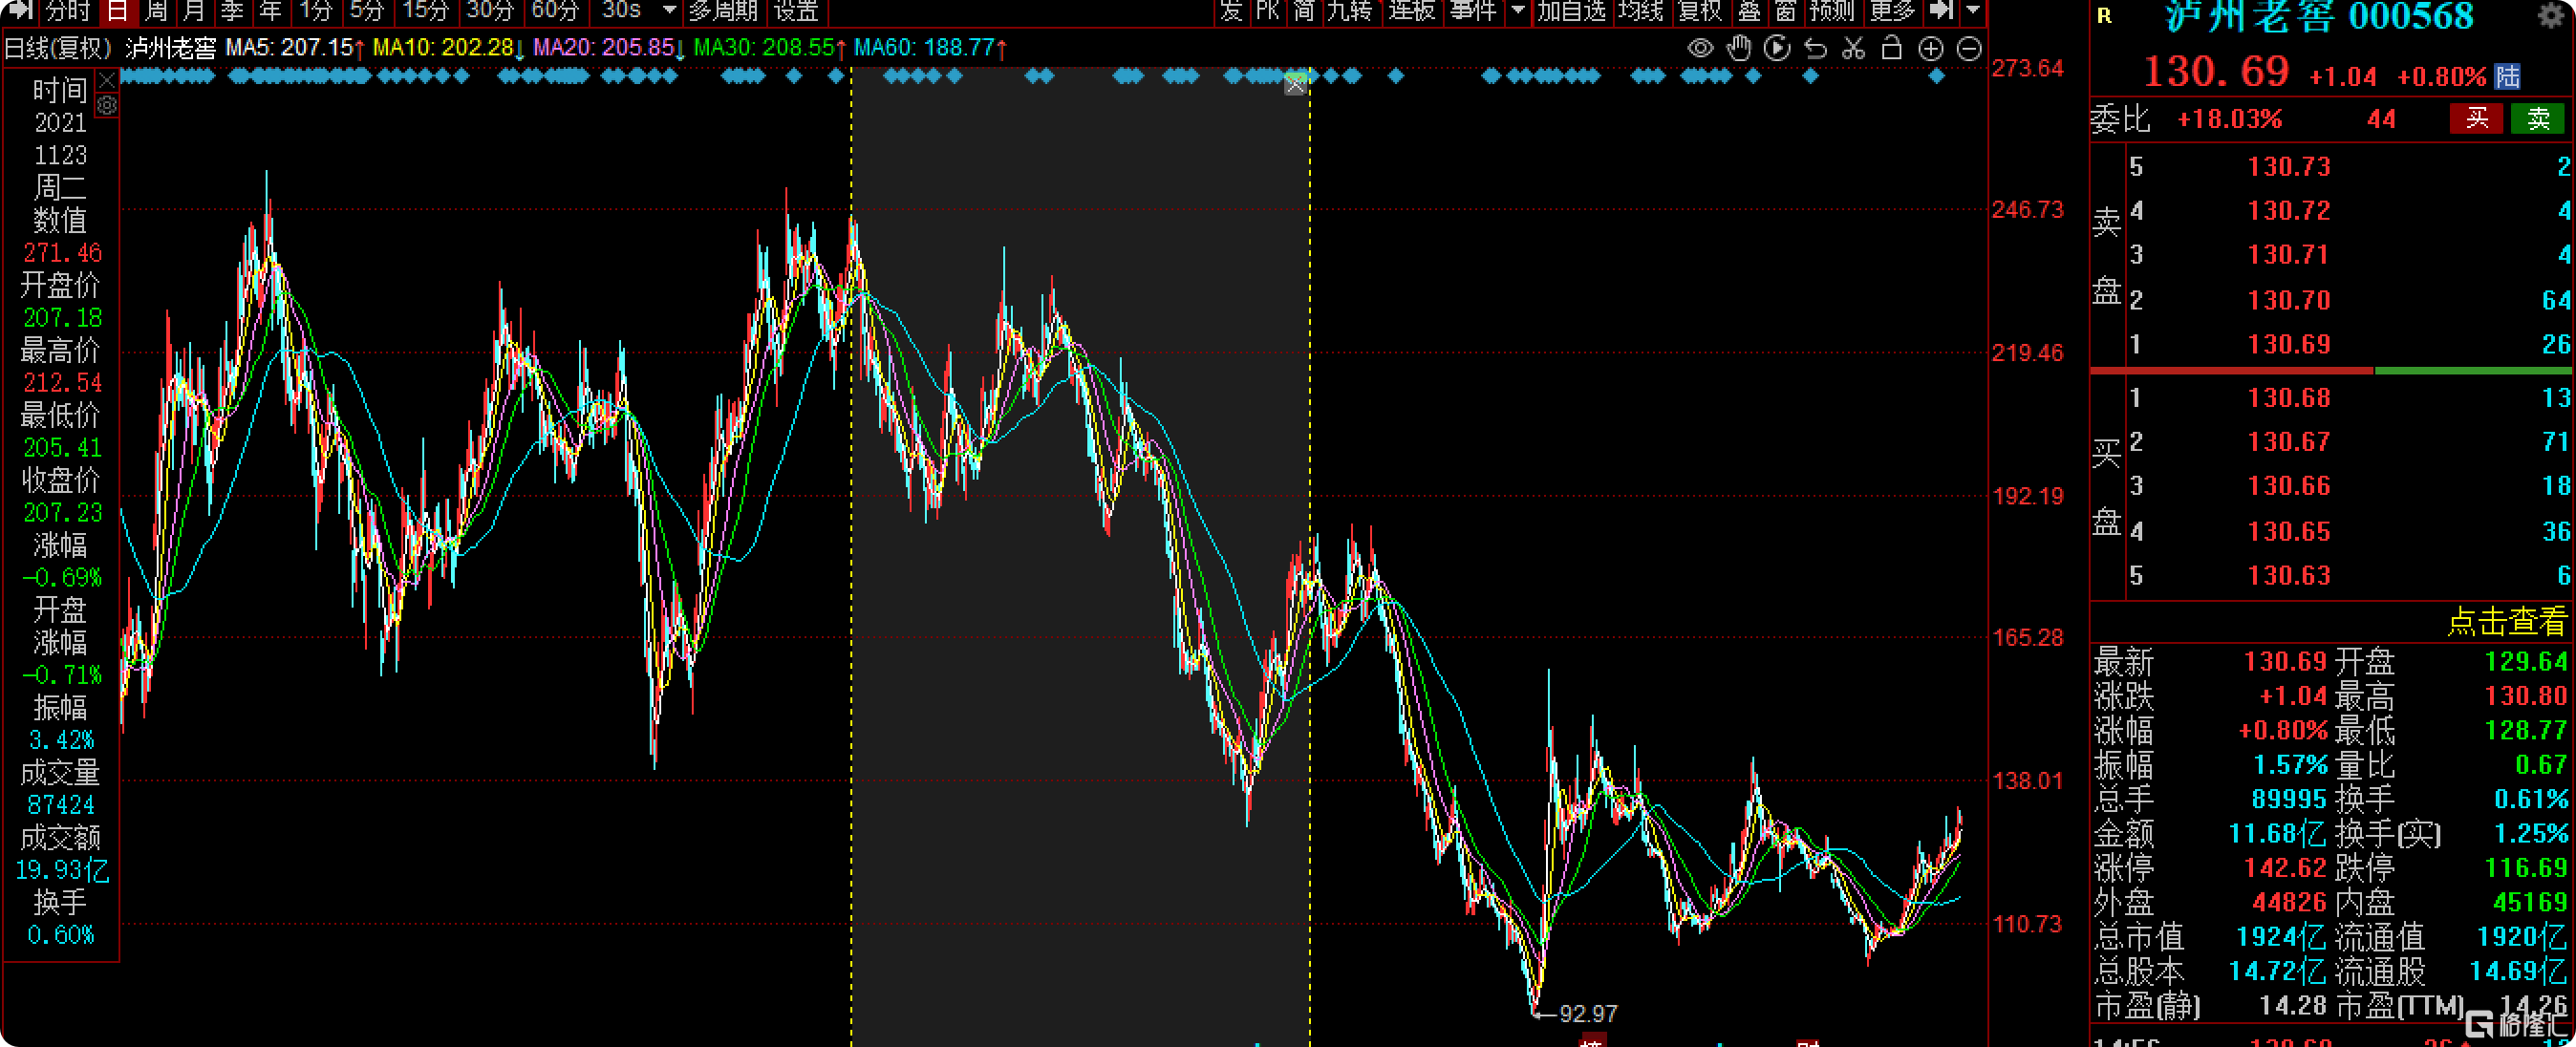The height and width of the screenshot is (1047, 2576).
Task: Select the 周 weekly period tab
Action: coord(156,11)
